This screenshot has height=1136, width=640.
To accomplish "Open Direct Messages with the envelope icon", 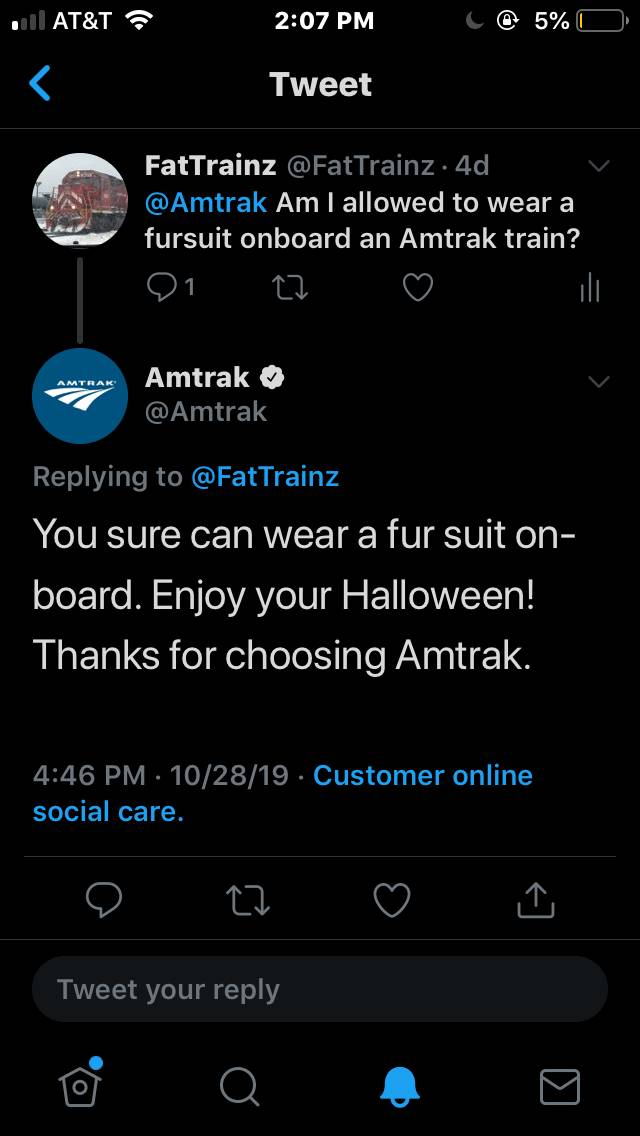I will tap(560, 1086).
